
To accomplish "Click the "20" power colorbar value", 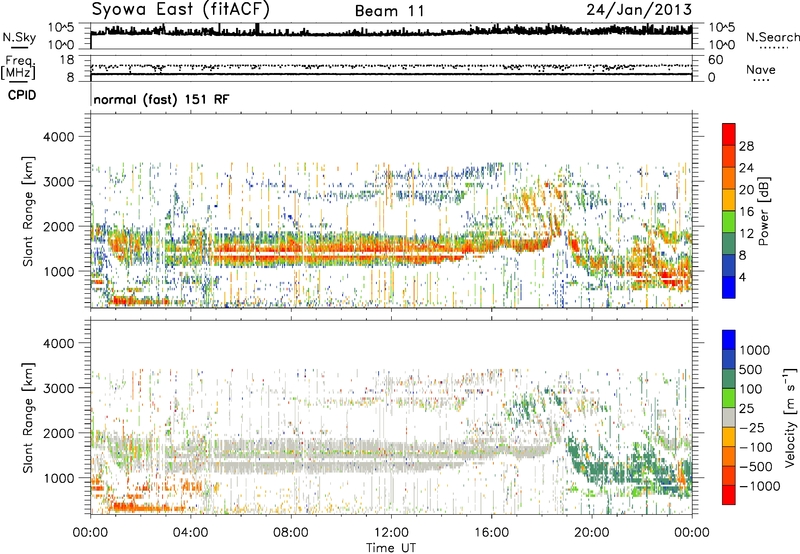I will tap(746, 190).
